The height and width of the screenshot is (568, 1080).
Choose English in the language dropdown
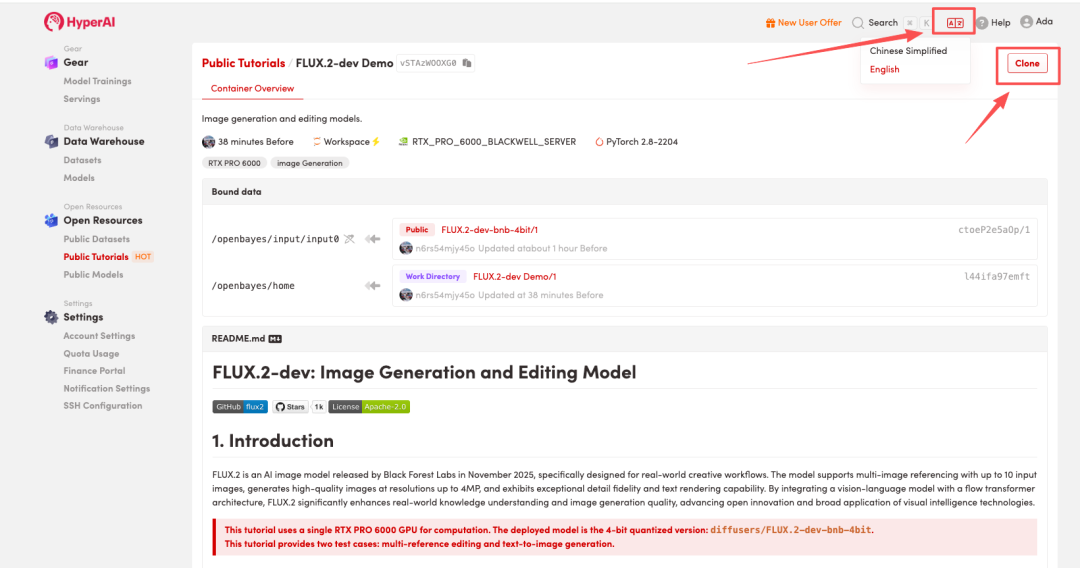[885, 70]
